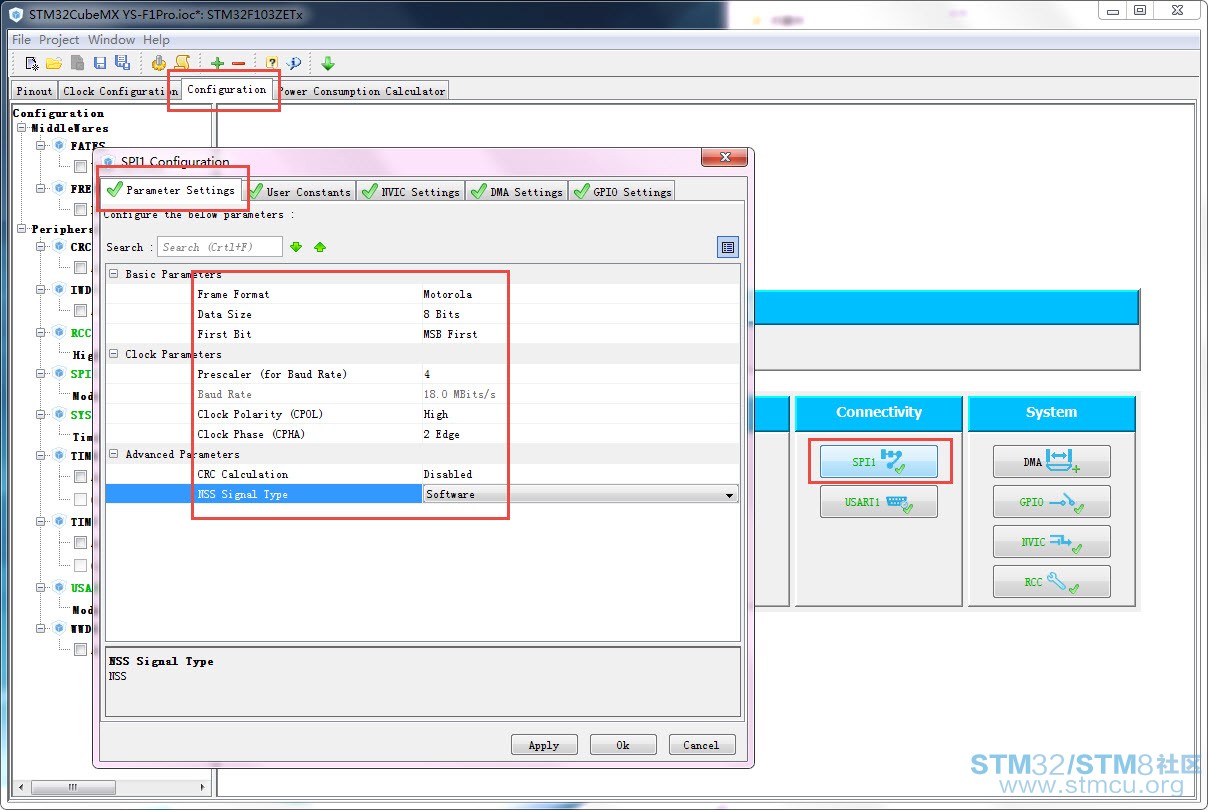Select the First Bit value MSB First
Image resolution: width=1208 pixels, height=810 pixels.
pos(450,334)
